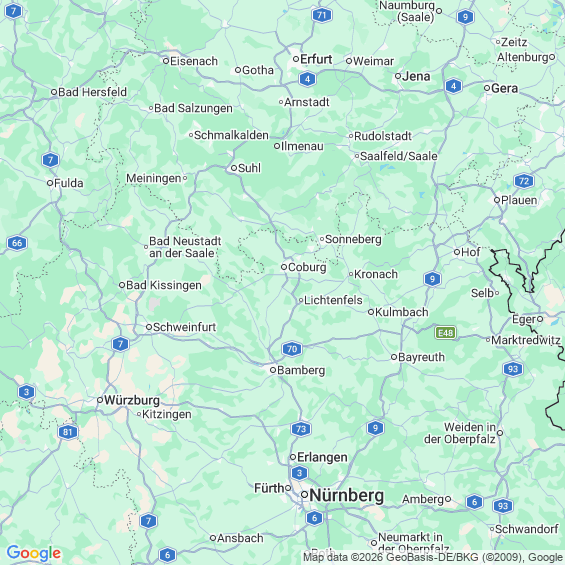Screen dimensions: 565x565
Task: Click the Suhl town label
Action: coord(249,168)
